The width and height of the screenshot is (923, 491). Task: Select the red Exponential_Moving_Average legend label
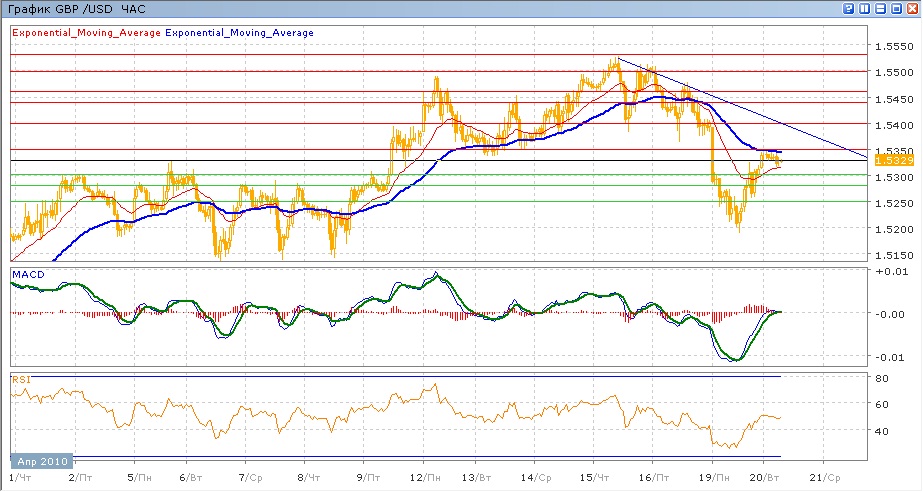86,33
